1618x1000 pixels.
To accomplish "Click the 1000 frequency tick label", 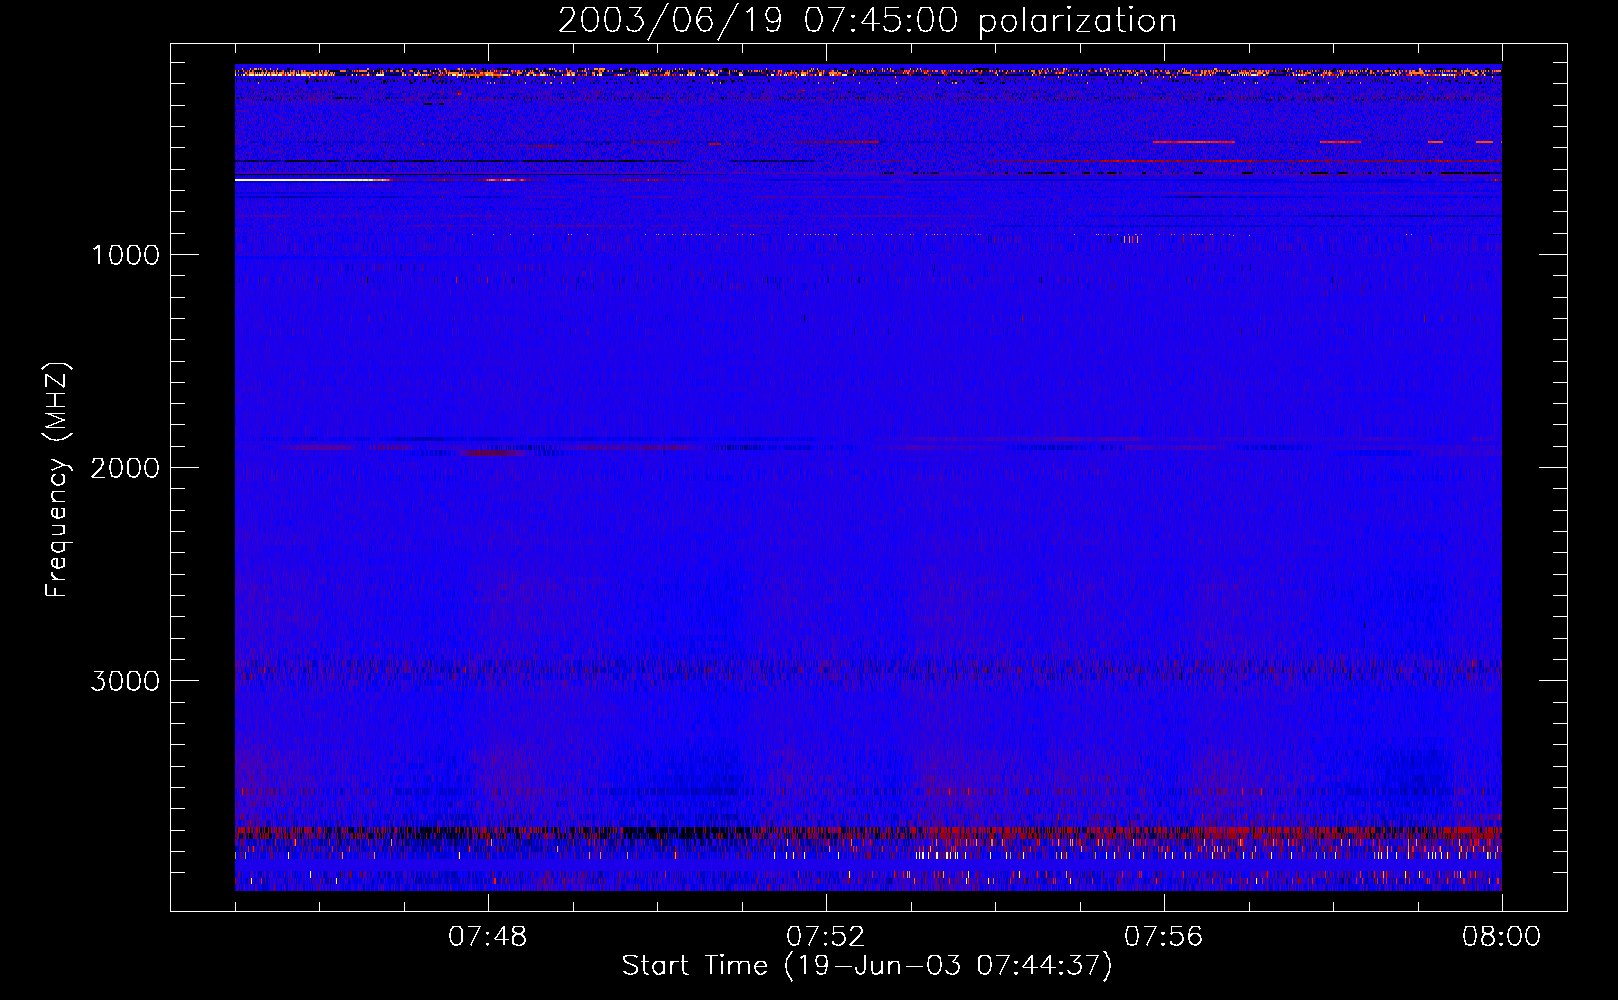I will 125,255.
